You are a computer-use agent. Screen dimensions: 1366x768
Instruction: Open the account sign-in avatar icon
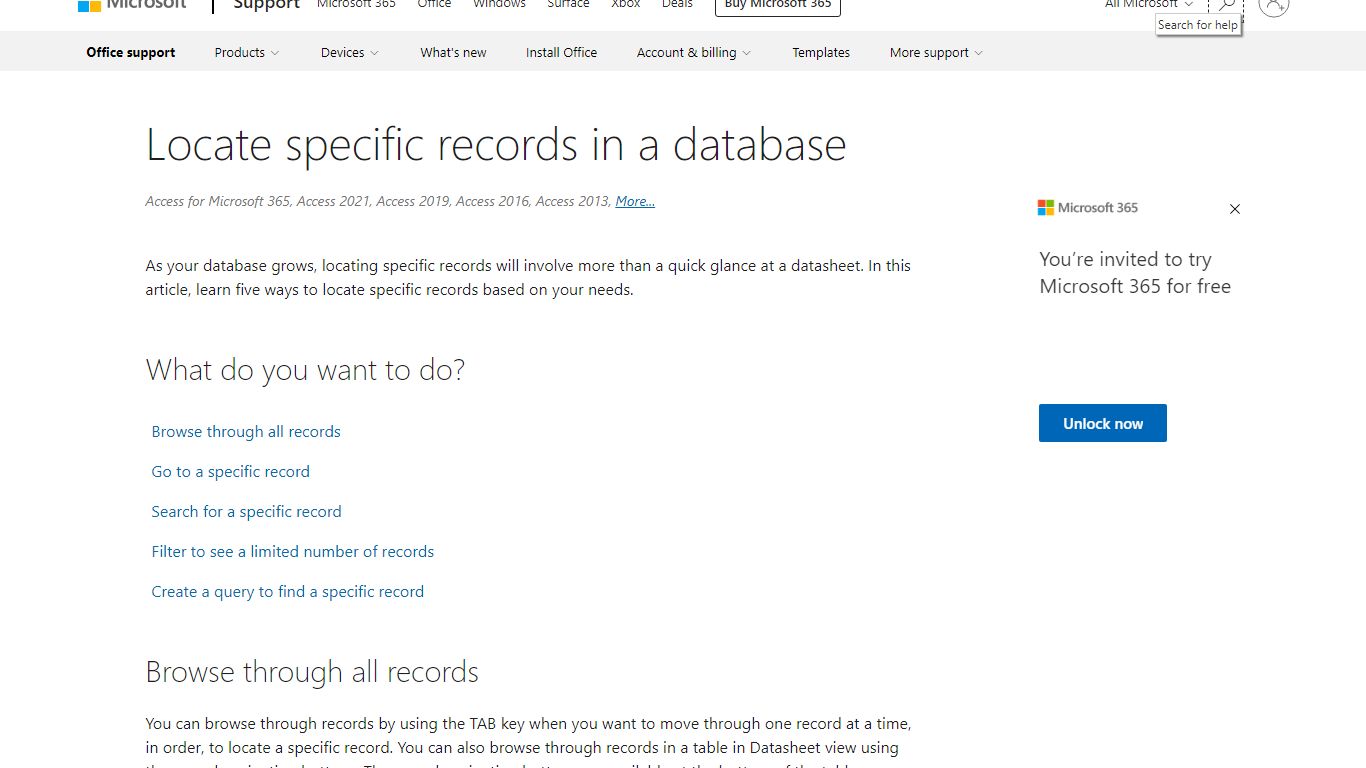[1273, 5]
